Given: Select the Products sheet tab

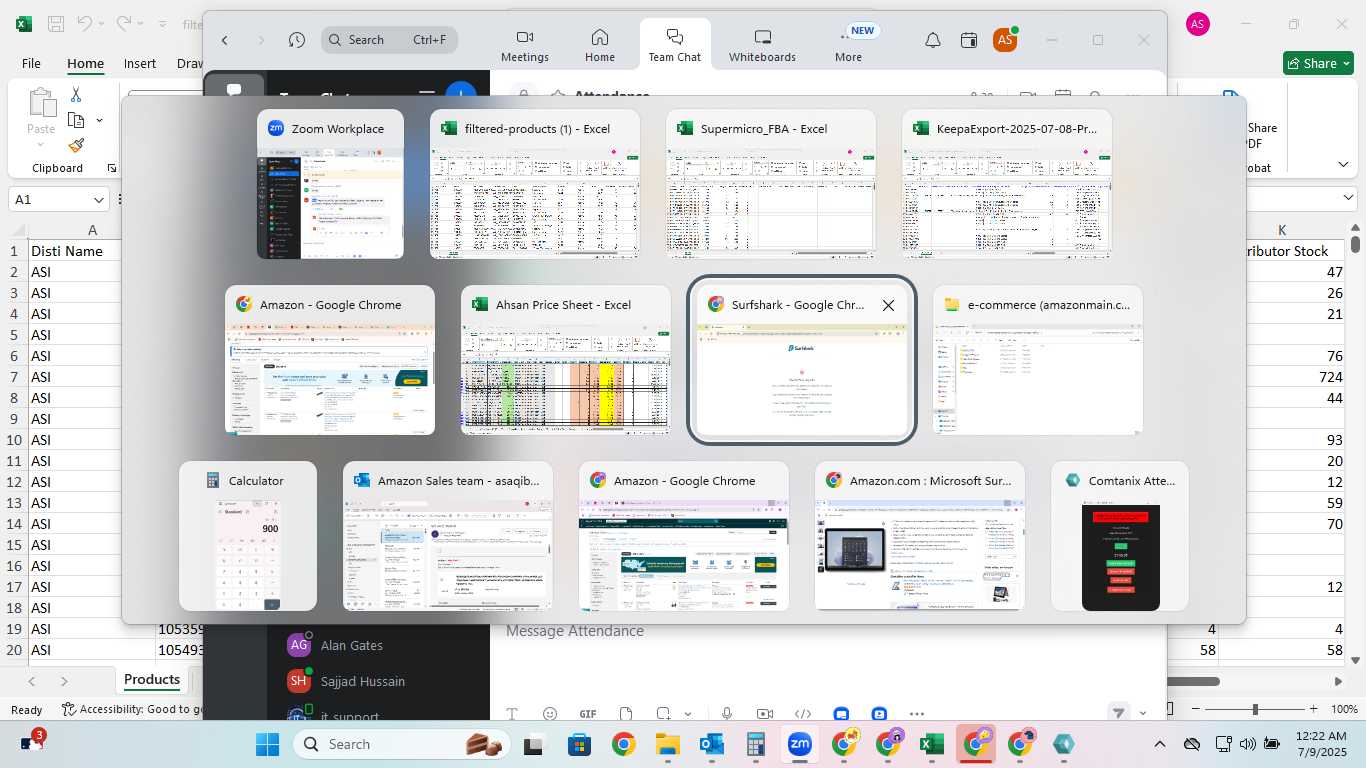Looking at the screenshot, I should click(x=152, y=680).
